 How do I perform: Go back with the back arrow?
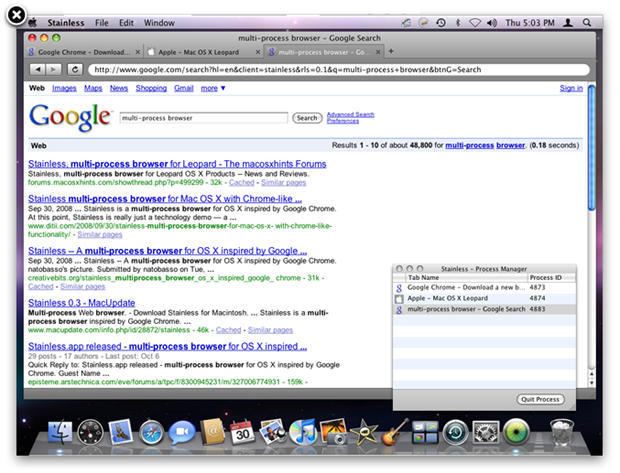38,70
